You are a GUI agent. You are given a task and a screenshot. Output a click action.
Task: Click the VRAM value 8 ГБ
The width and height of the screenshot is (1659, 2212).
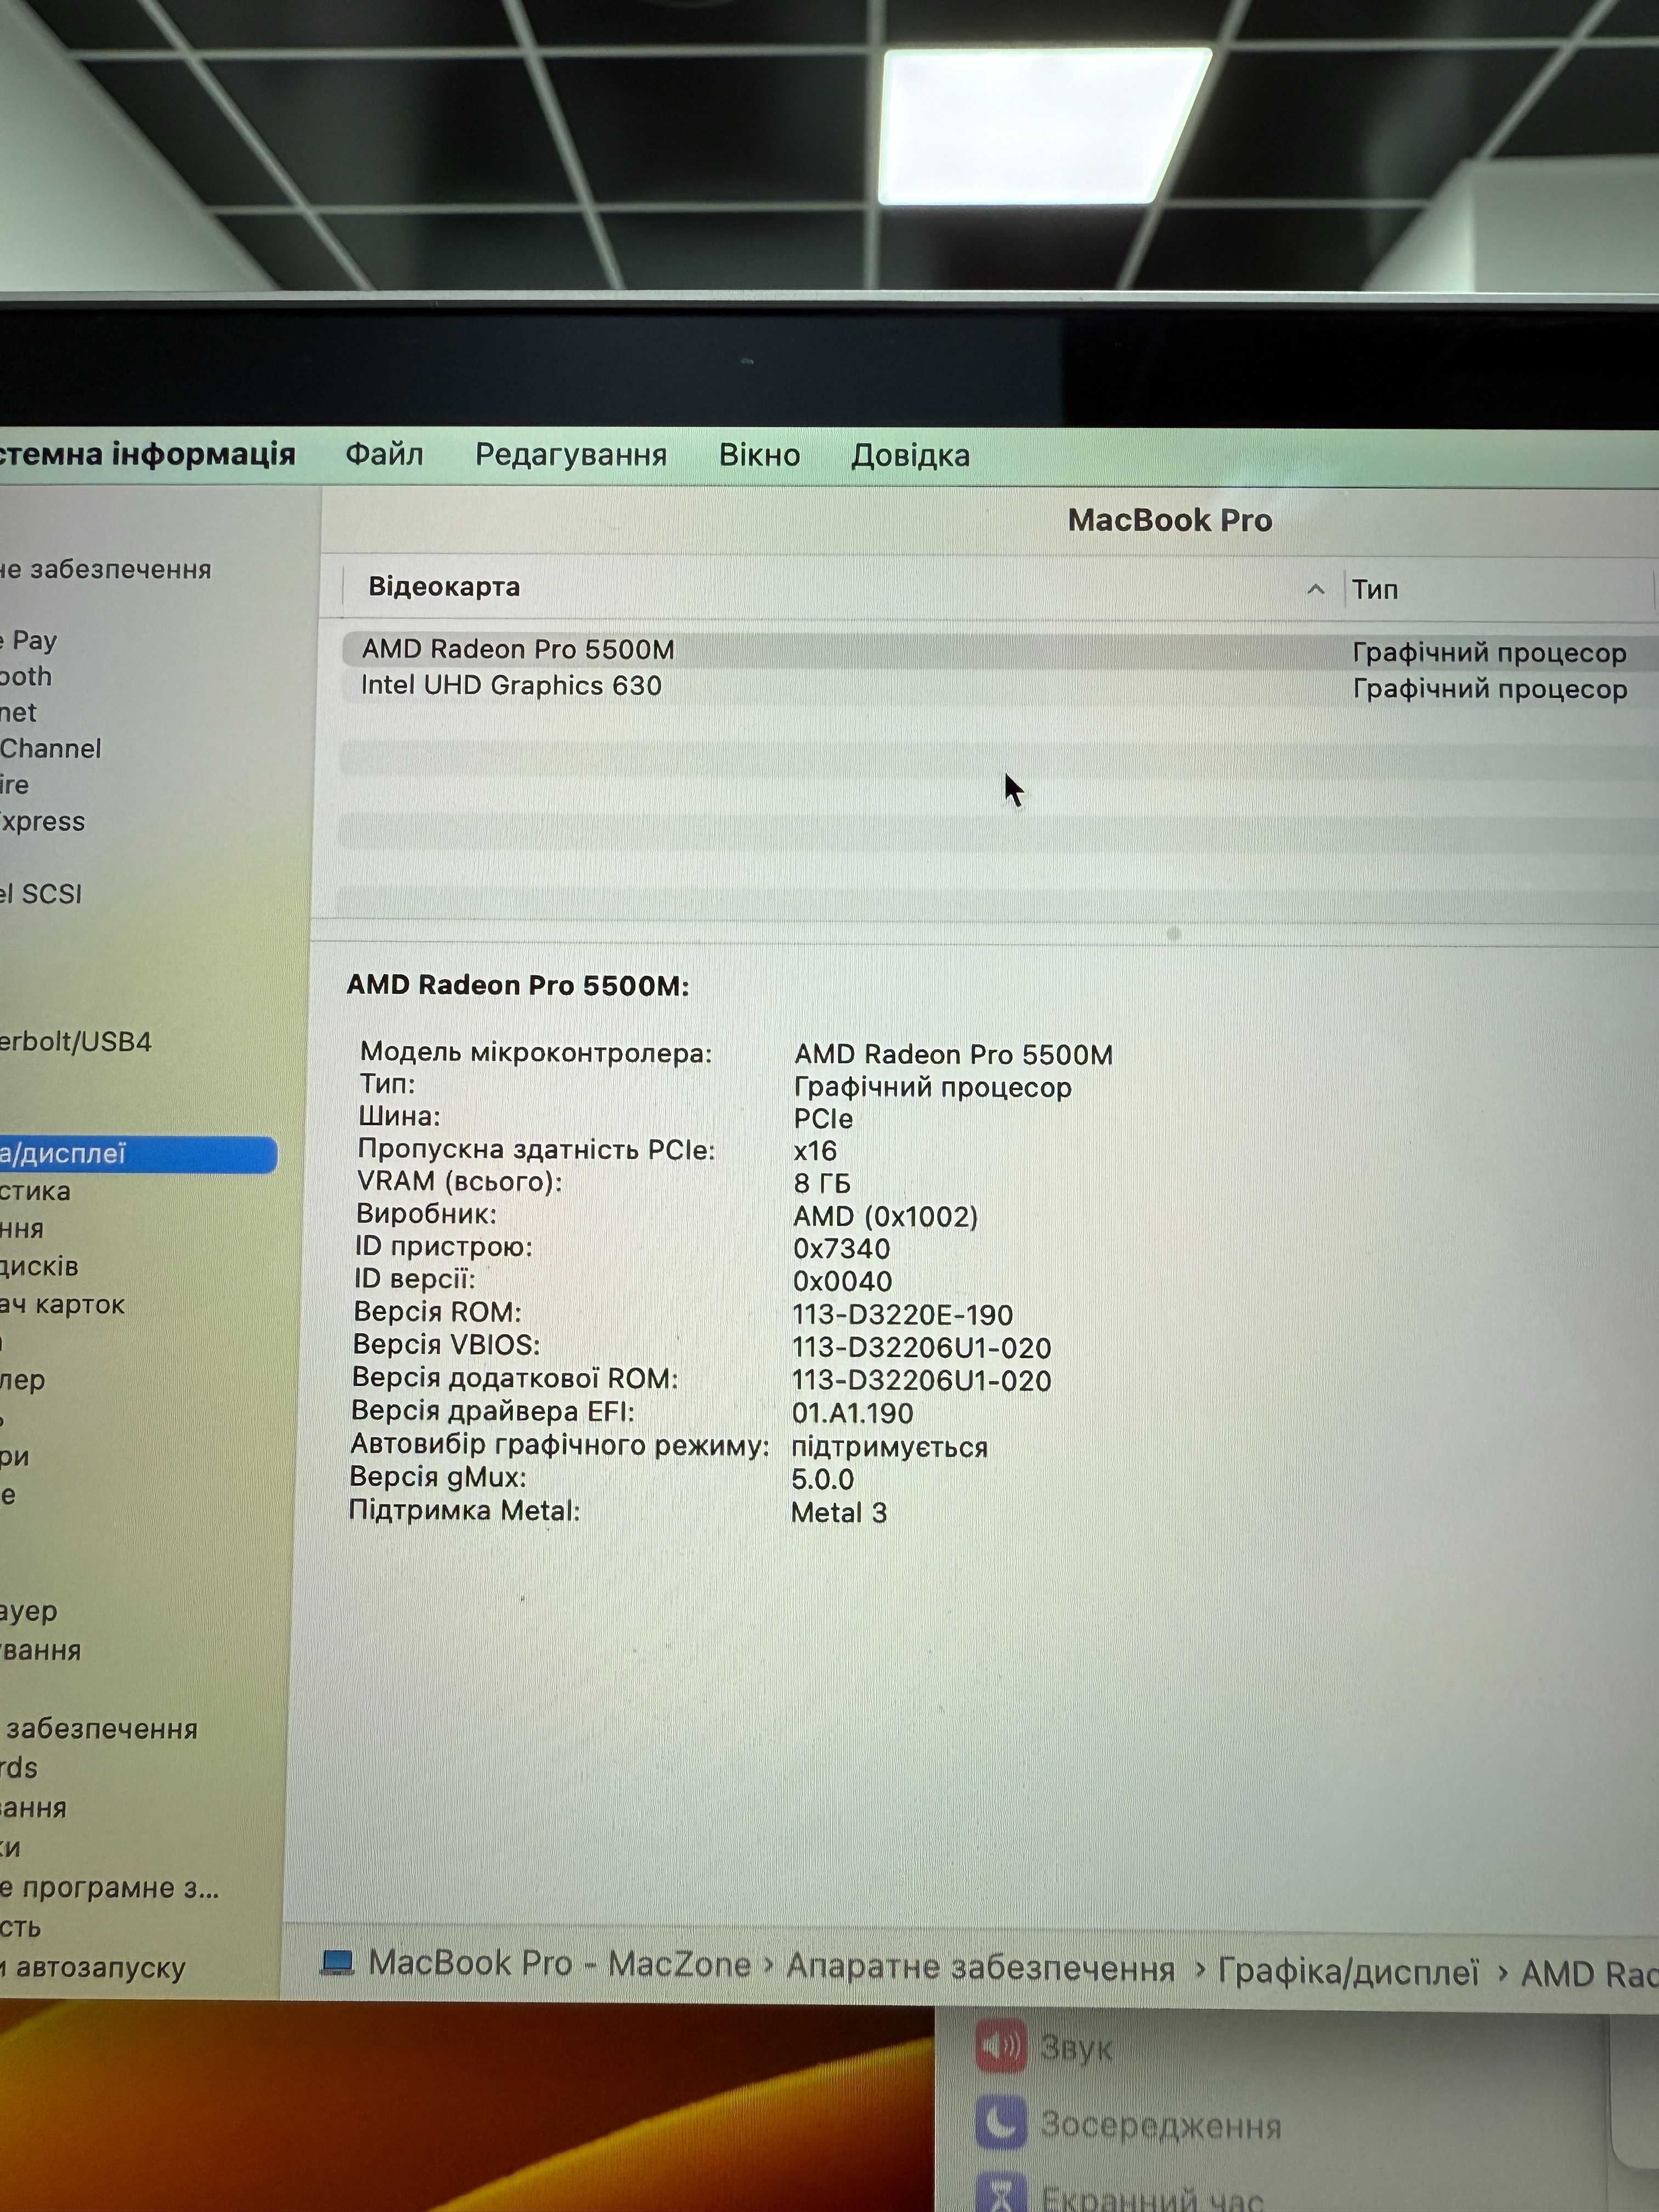(x=822, y=1184)
